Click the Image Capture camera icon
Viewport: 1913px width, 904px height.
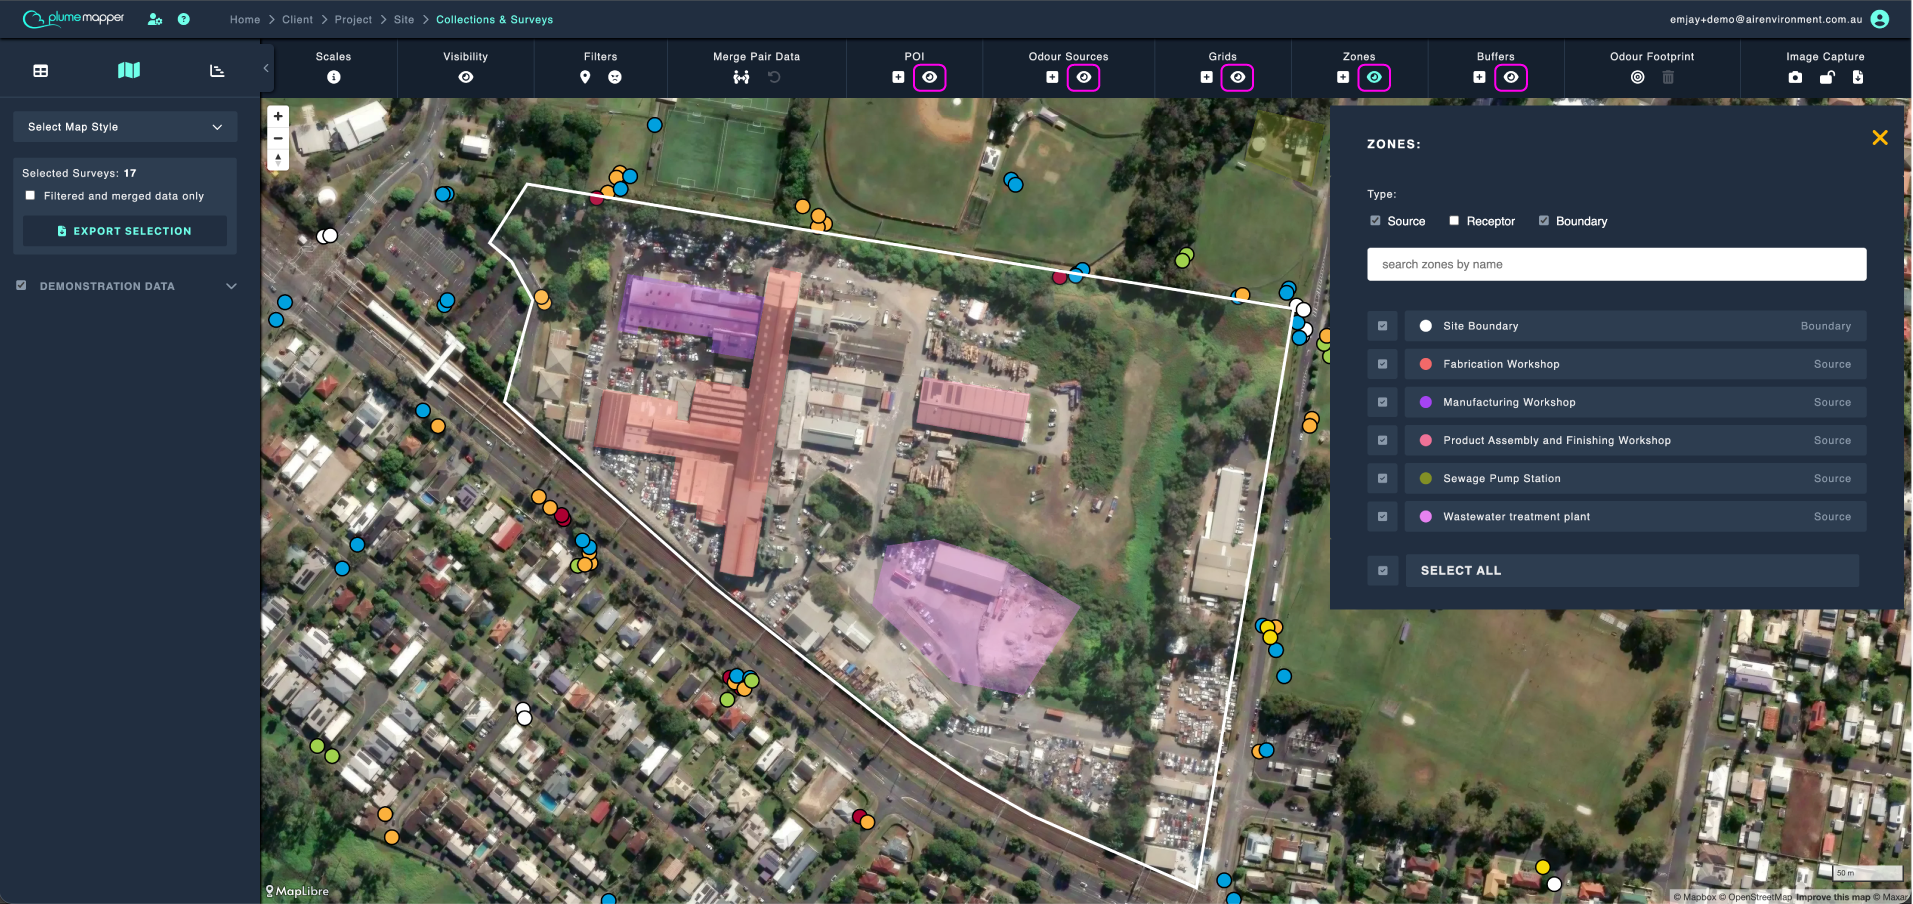(1795, 77)
